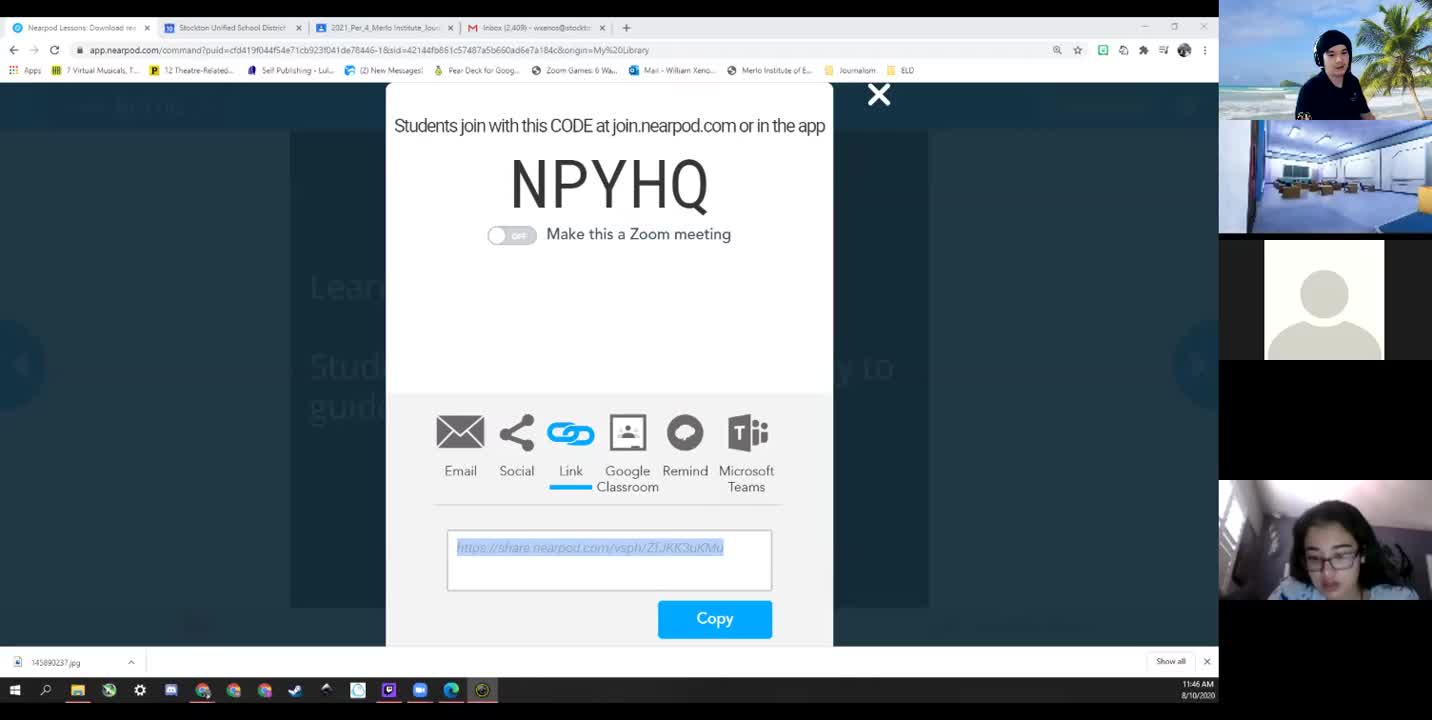Open the ELD bookmarks folder

pyautogui.click(x=900, y=71)
